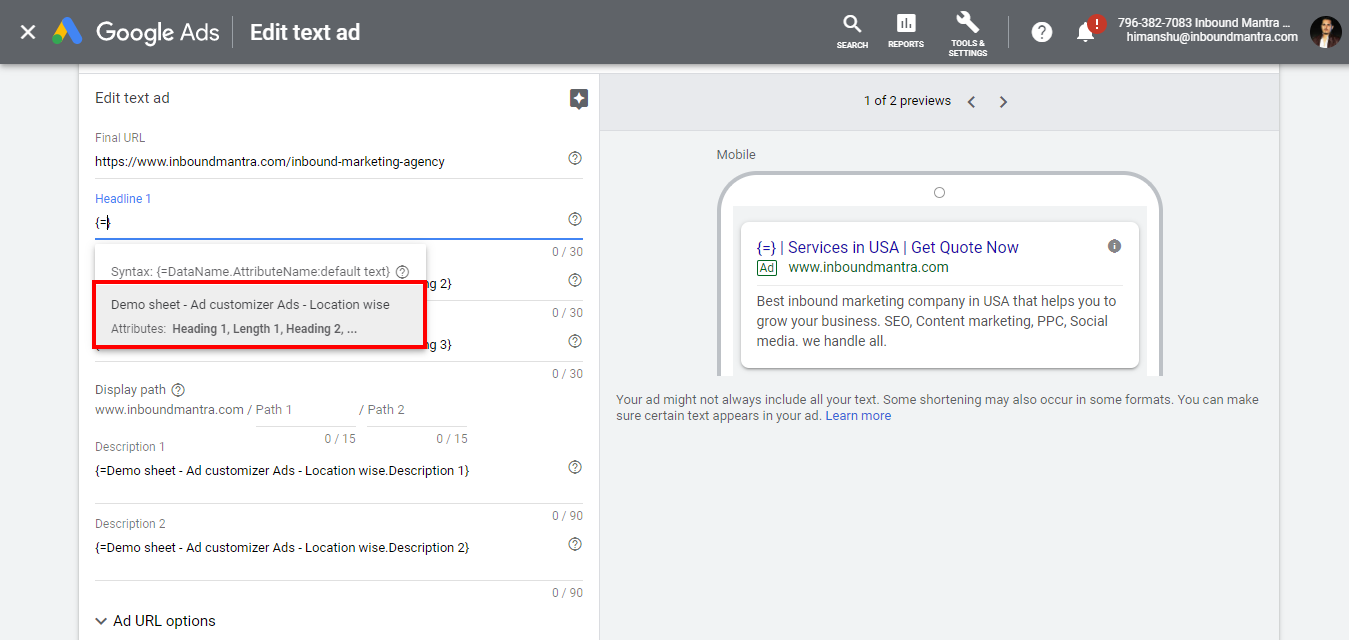
Task: Click the preview ad description text
Action: pyautogui.click(x=936, y=321)
